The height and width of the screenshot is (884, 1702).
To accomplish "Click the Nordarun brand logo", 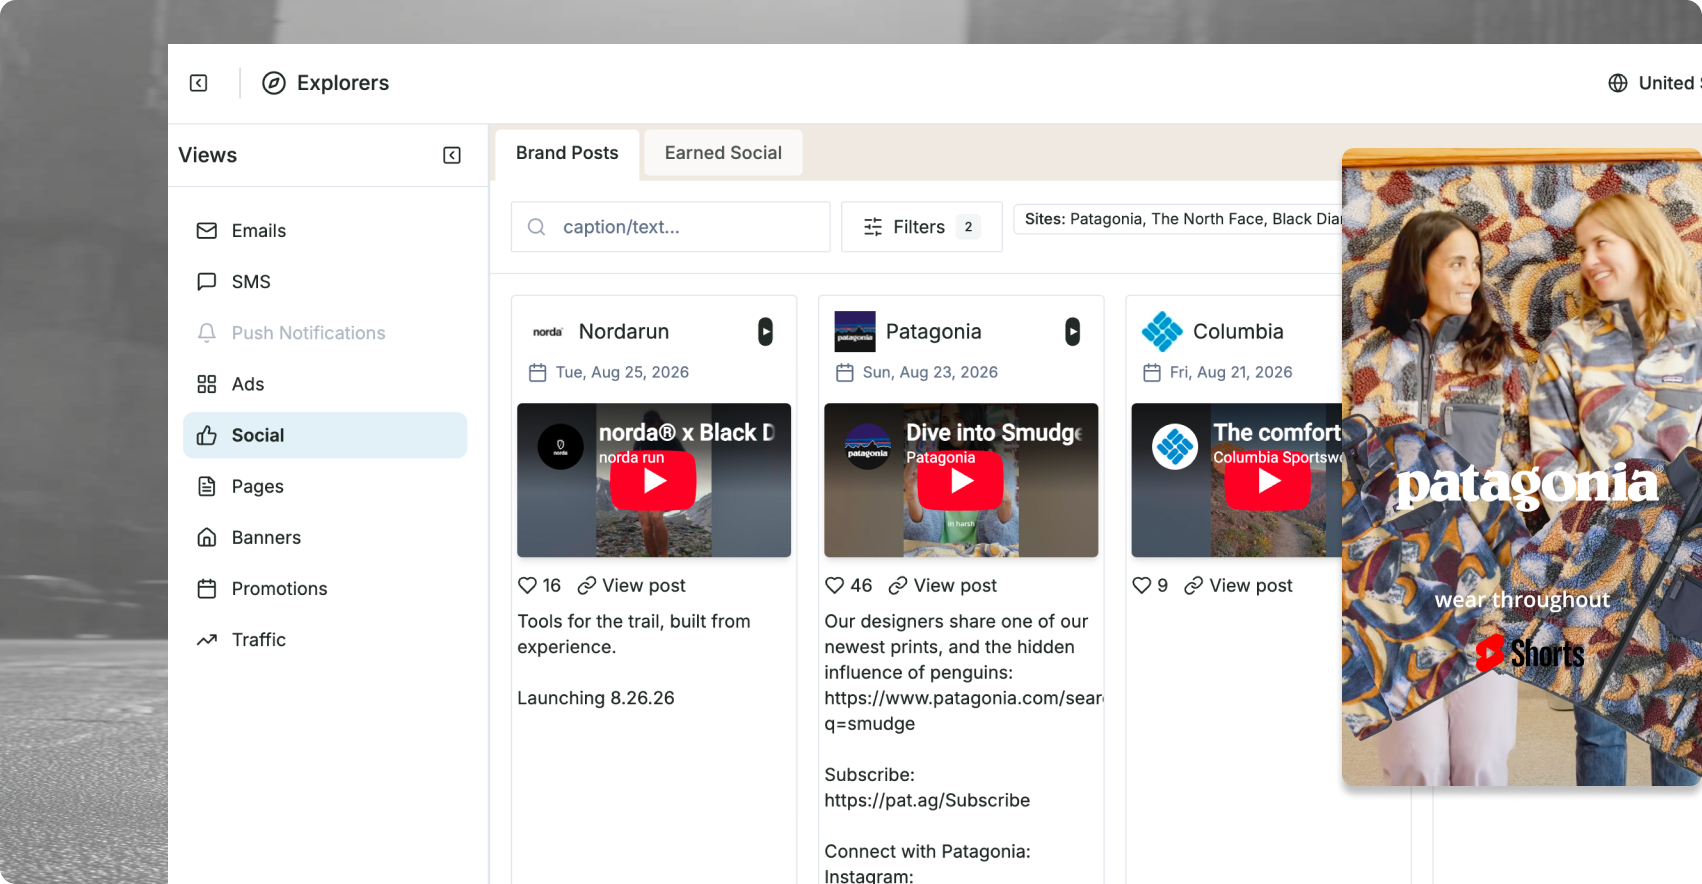I will click(x=548, y=332).
